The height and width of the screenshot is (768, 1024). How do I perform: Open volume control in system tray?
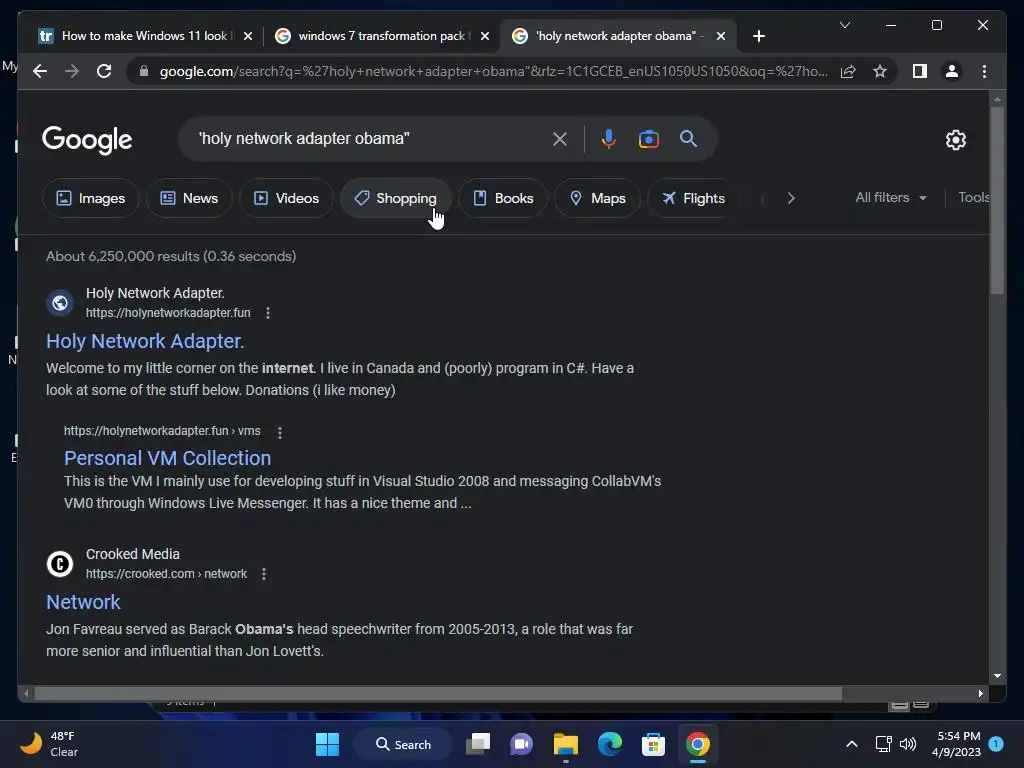(908, 744)
